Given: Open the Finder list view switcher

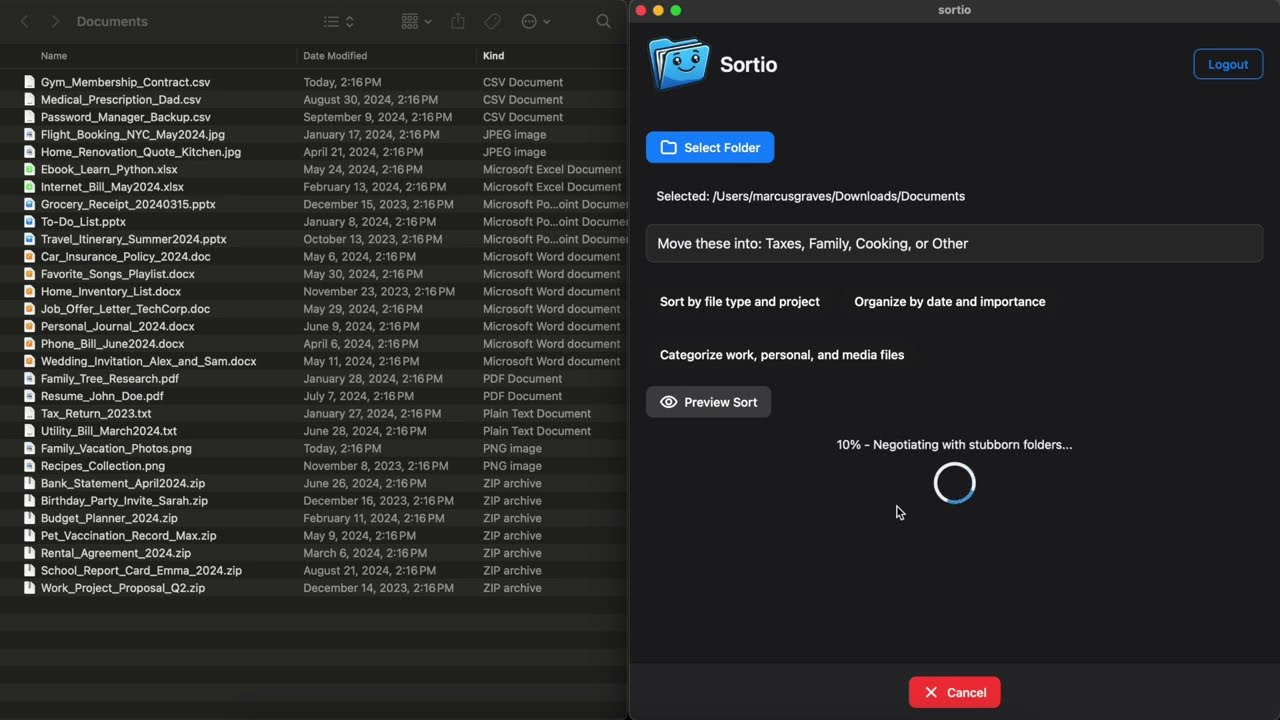Looking at the screenshot, I should pyautogui.click(x=339, y=21).
